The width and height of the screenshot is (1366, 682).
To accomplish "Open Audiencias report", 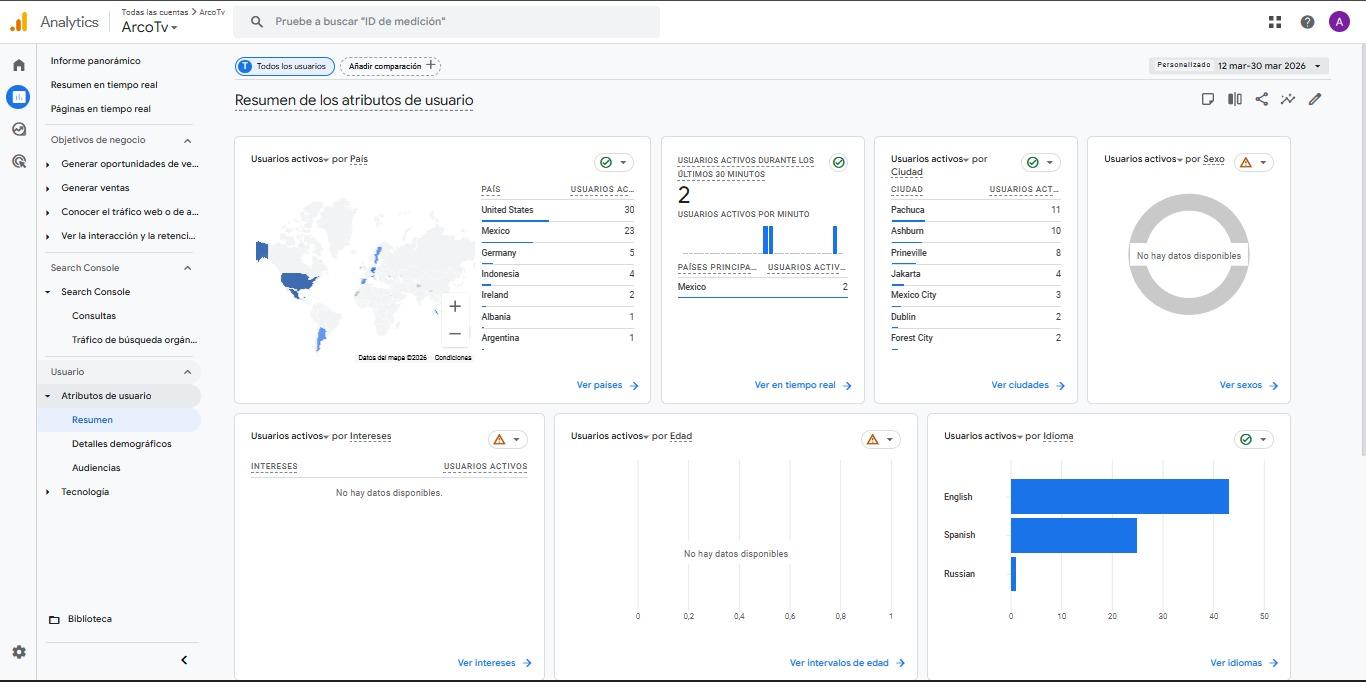I will click(96, 468).
